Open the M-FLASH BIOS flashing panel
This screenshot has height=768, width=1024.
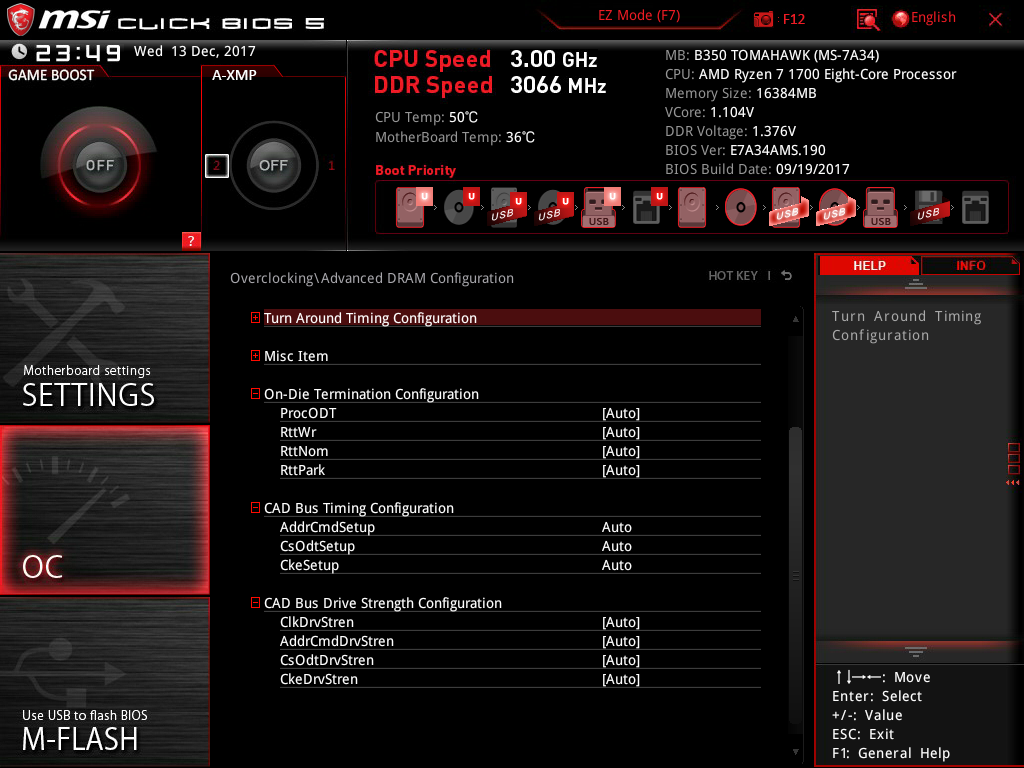point(104,682)
